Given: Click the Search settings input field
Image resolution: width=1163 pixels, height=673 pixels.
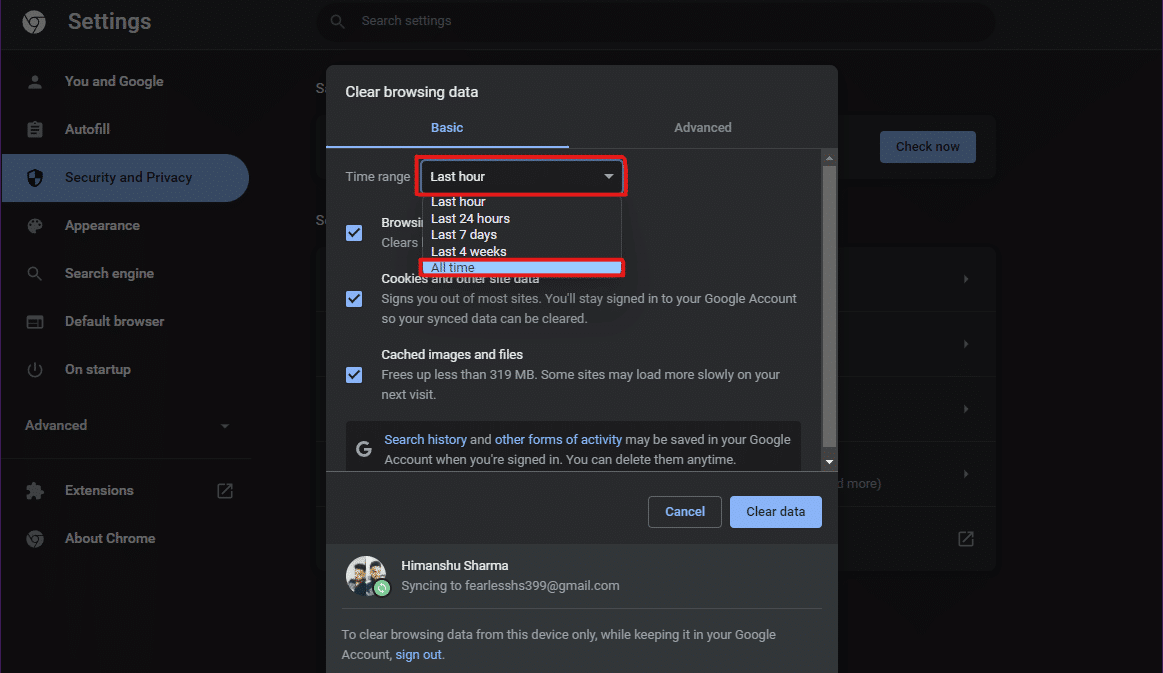Looking at the screenshot, I should [656, 22].
